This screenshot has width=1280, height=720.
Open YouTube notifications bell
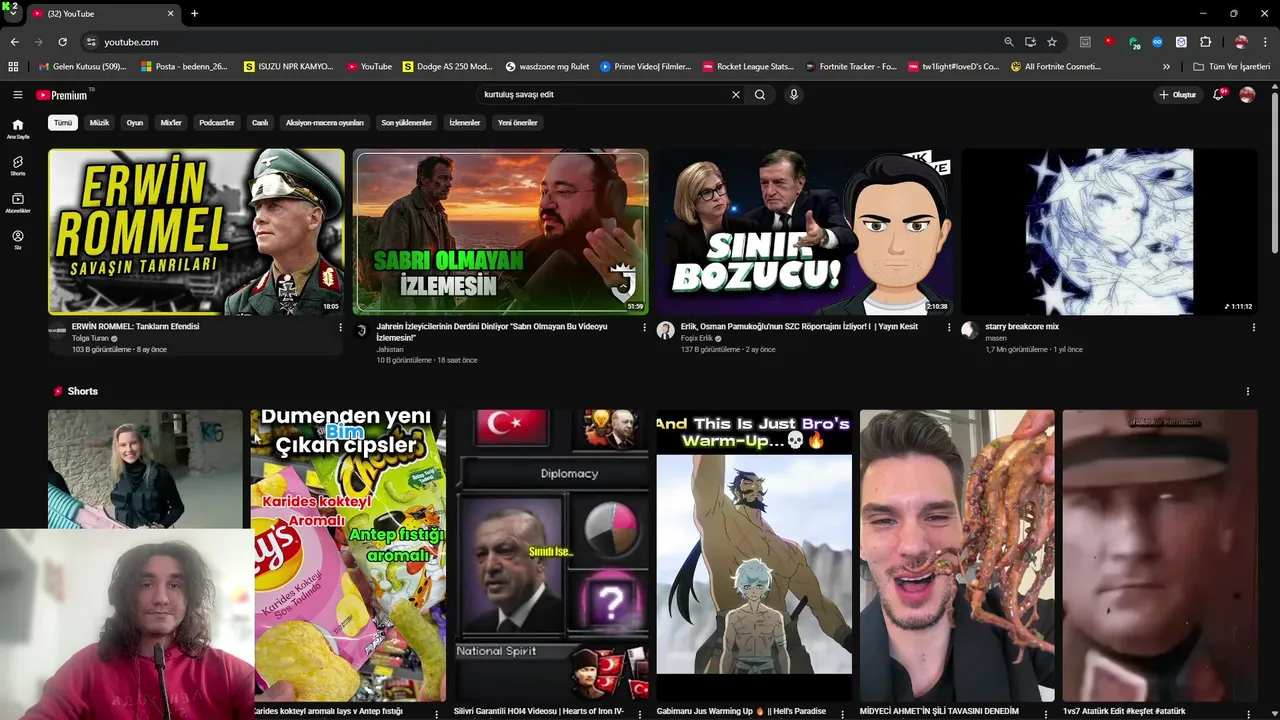tap(1218, 95)
